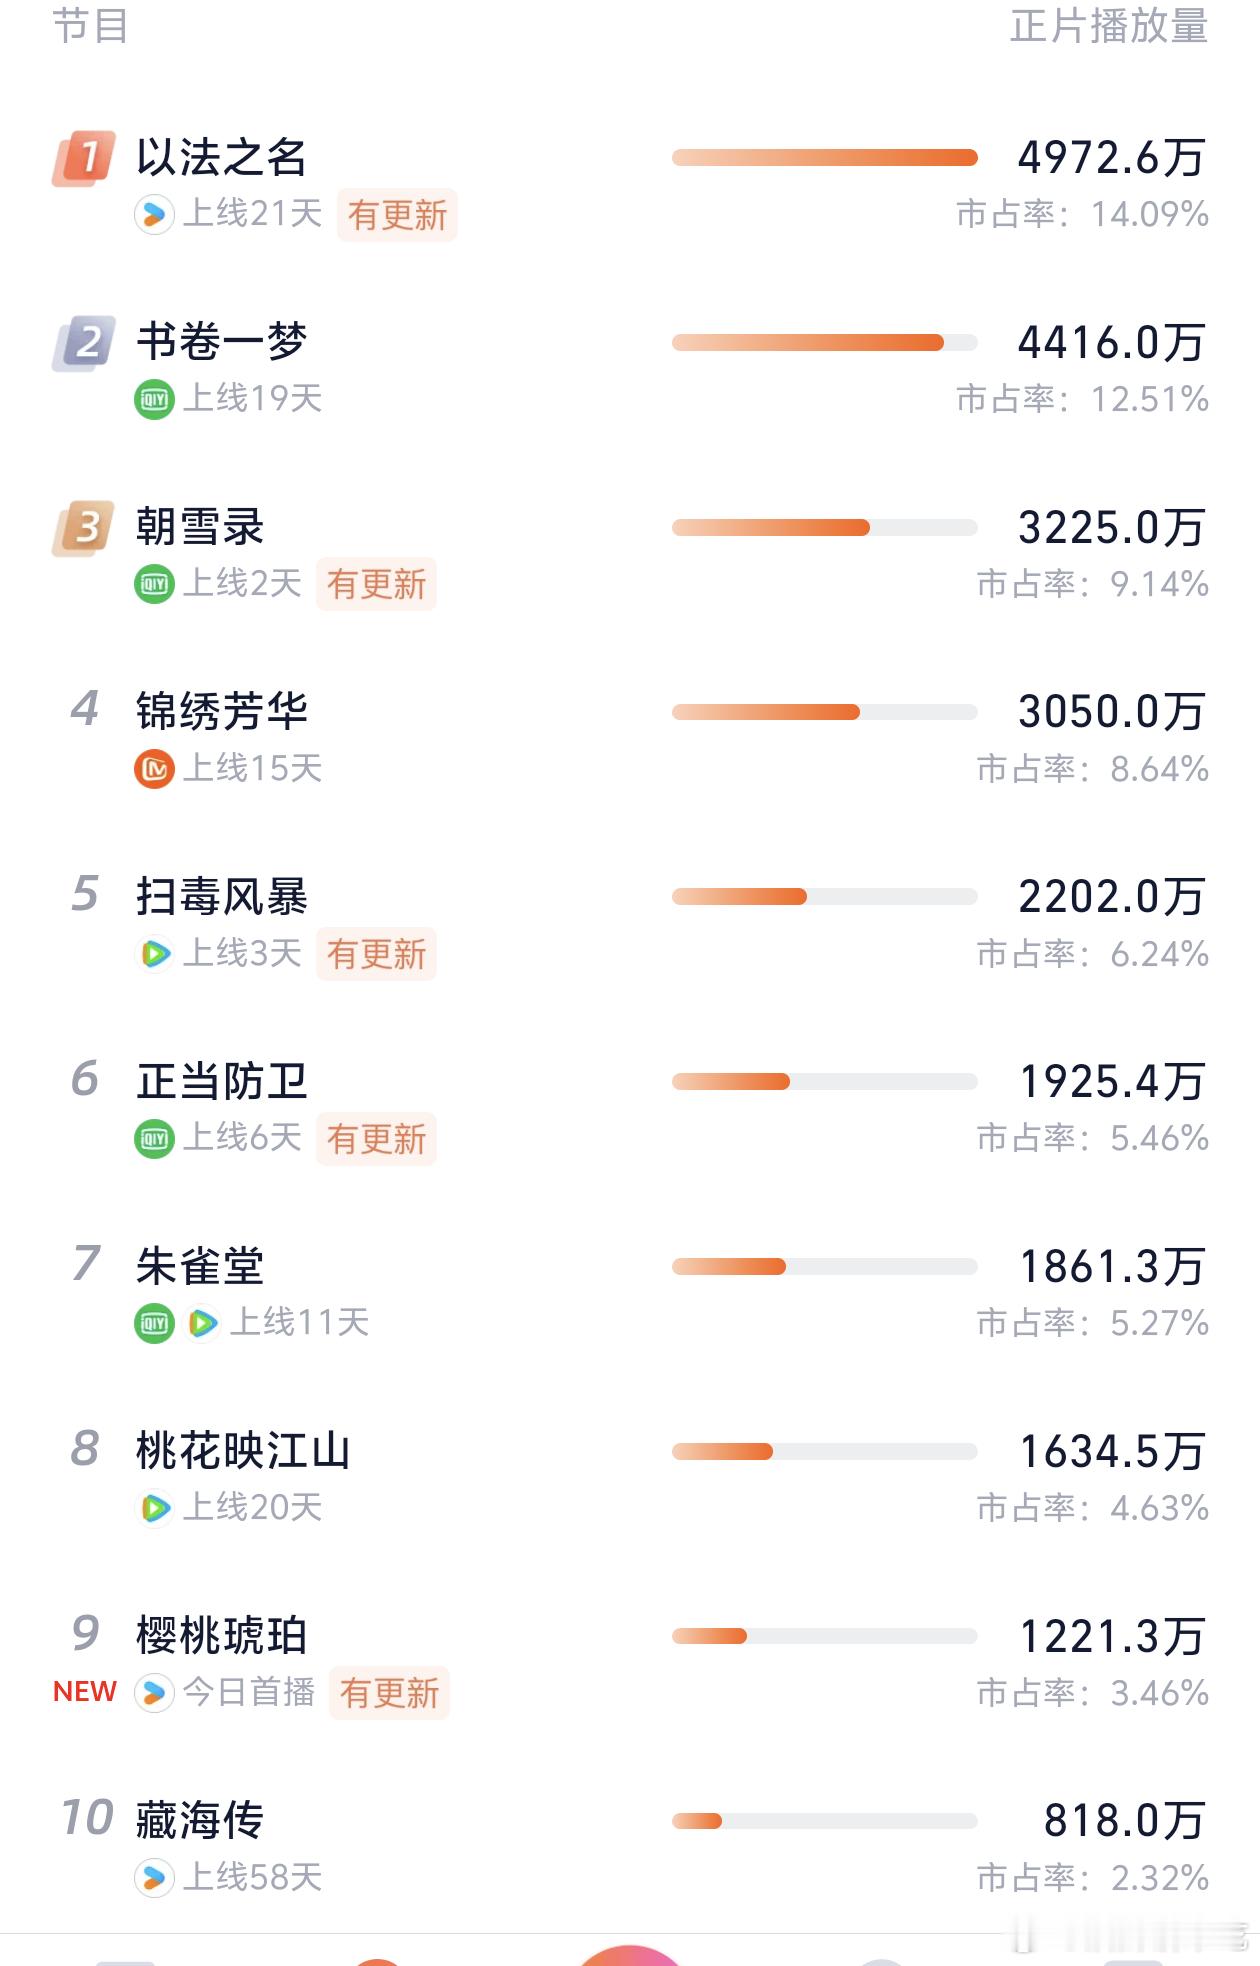Screen dimensions: 1260x1966
Task: Tap the 有更新 tag for 樱桃琥珀
Action: point(389,1693)
